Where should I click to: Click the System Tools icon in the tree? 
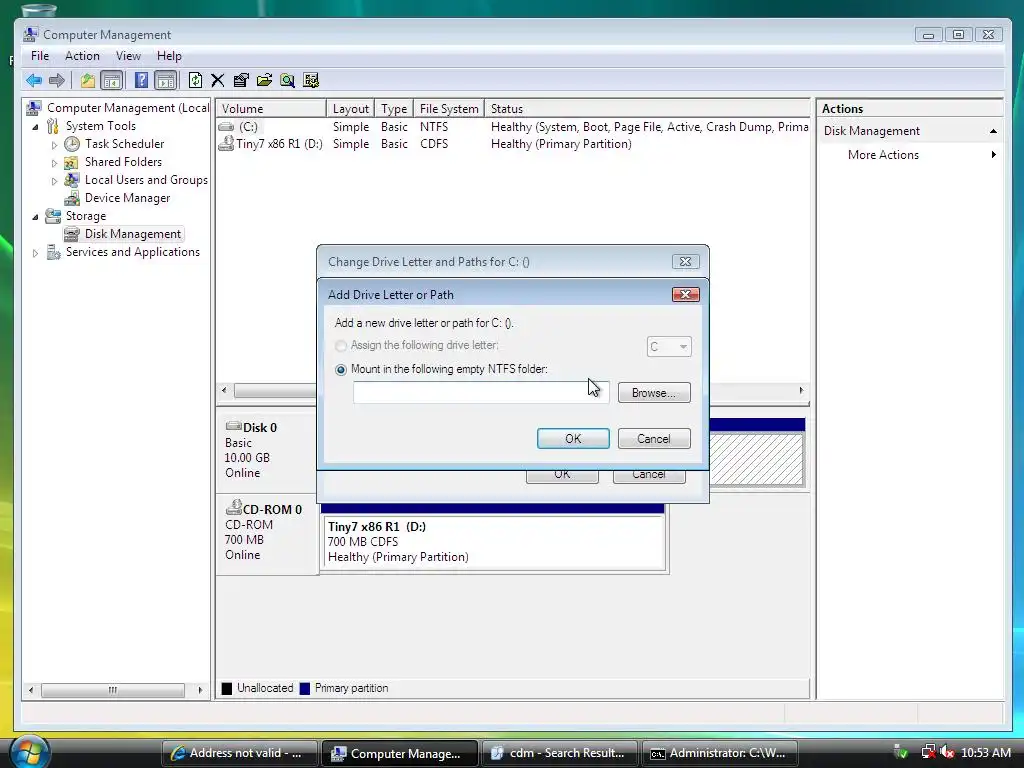tap(53, 126)
